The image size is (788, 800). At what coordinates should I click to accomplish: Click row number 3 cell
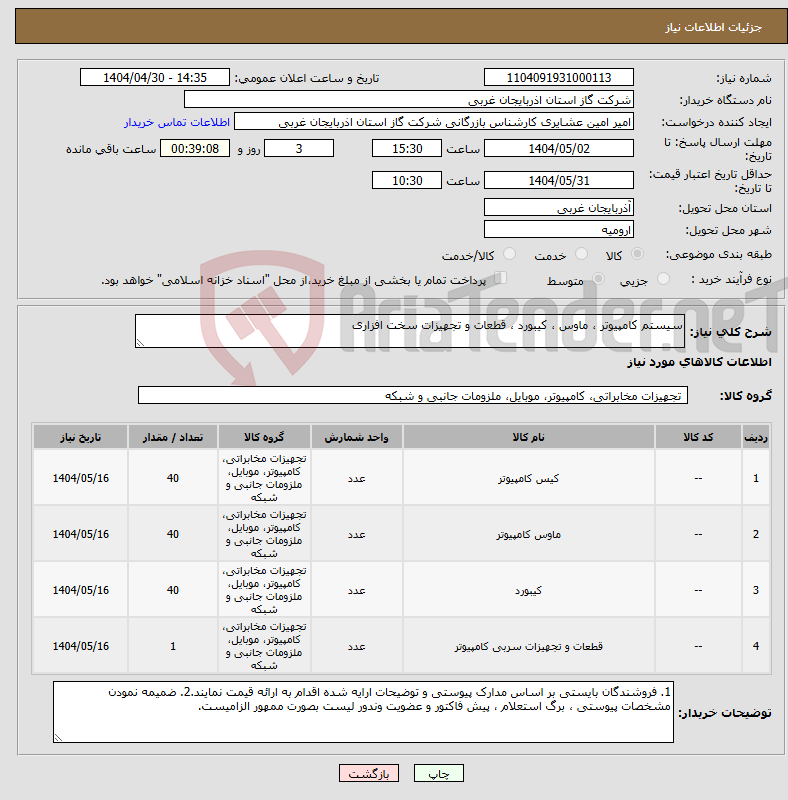755,590
